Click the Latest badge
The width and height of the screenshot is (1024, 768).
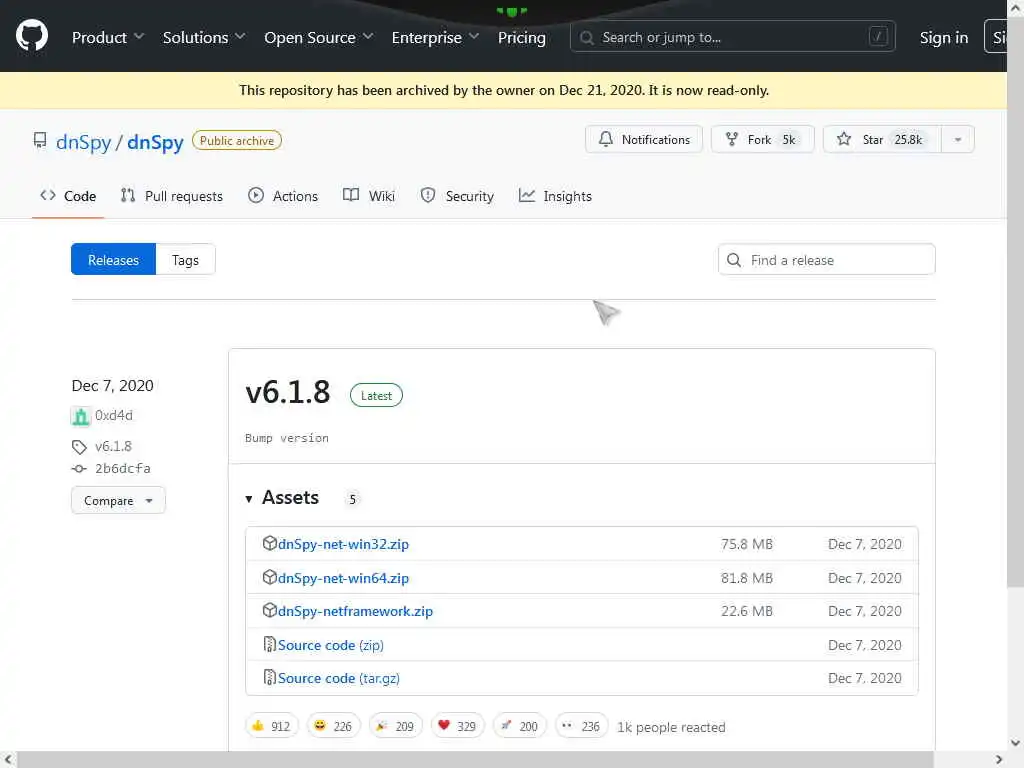pyautogui.click(x=376, y=395)
